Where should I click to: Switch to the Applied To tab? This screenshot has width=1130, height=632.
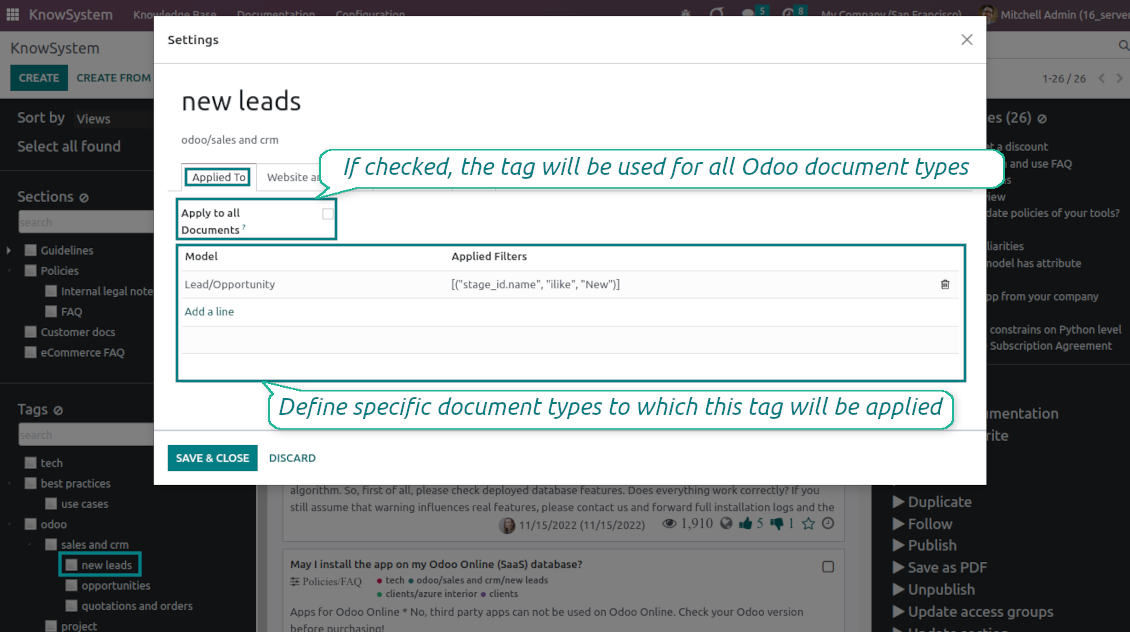click(x=219, y=178)
